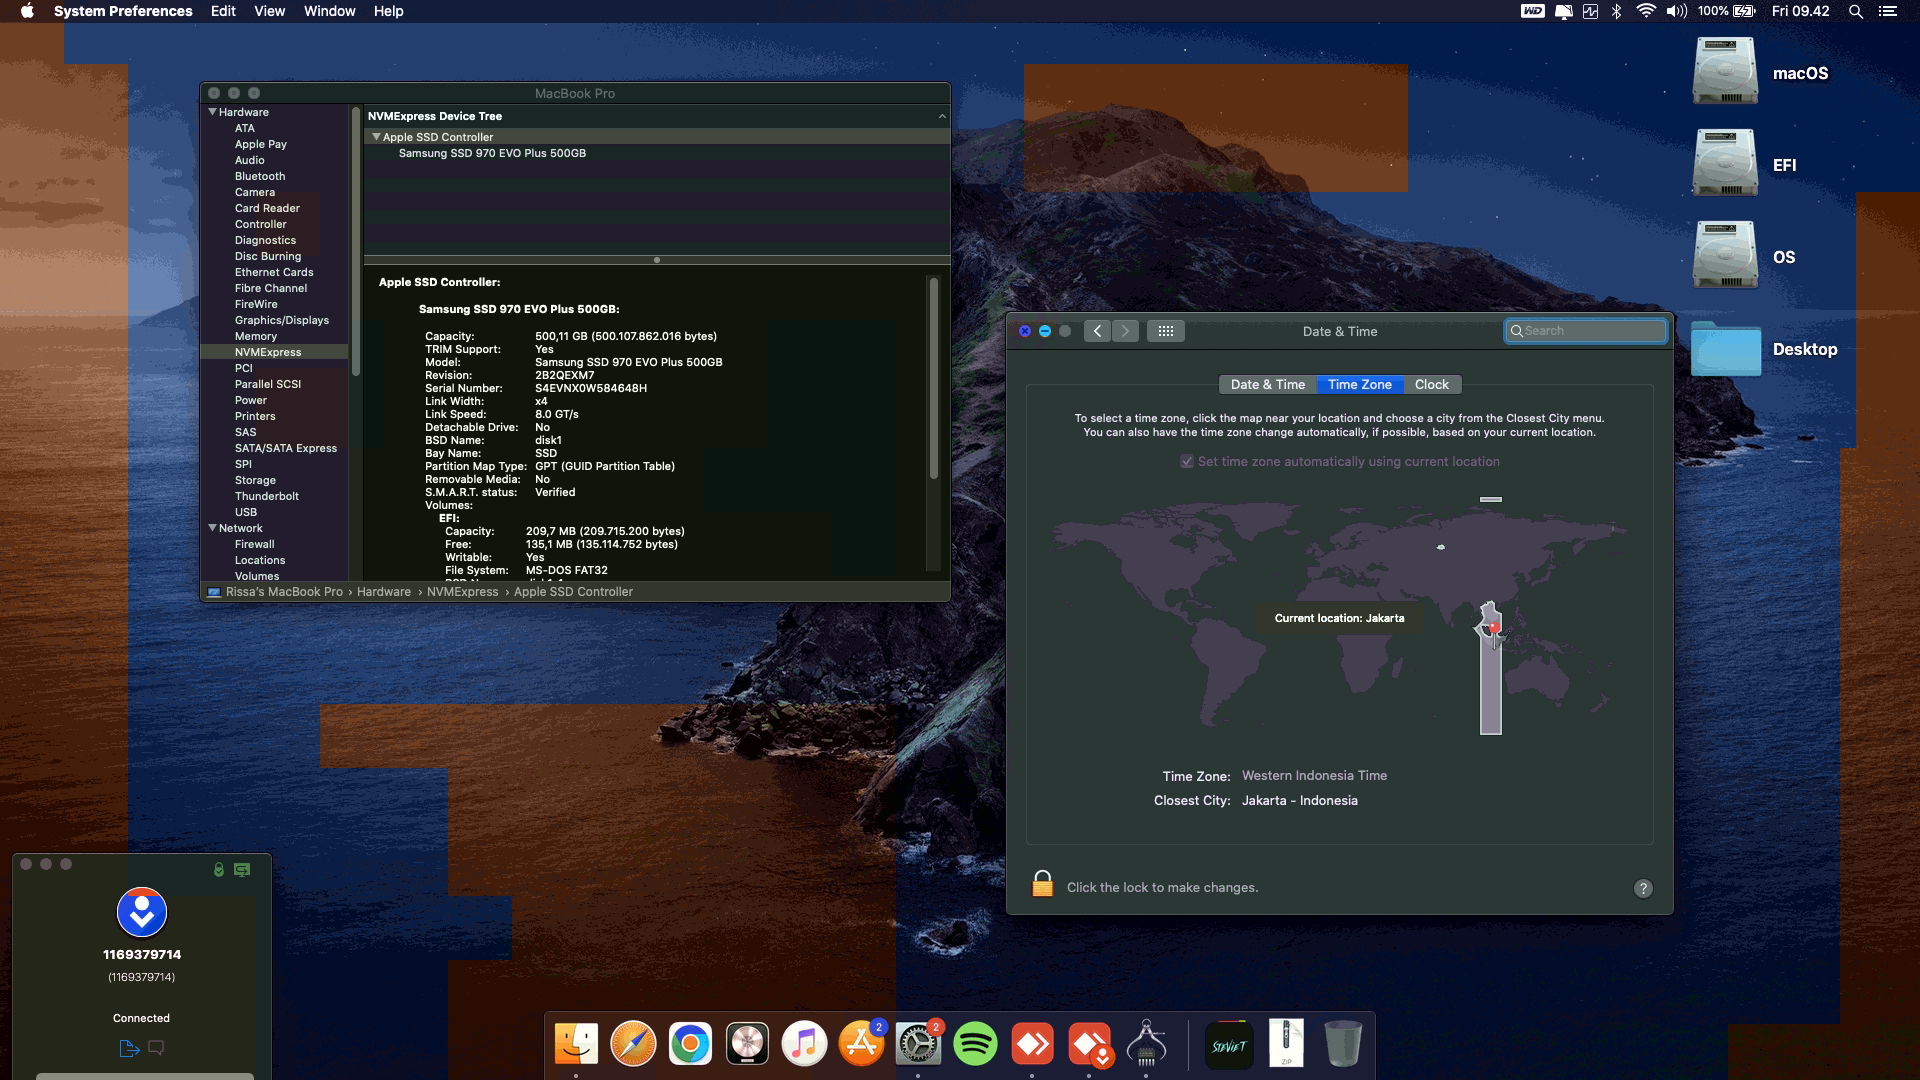Collapse Apple SSD Controller tree node
Screen dimensions: 1920x1080
pos(377,137)
